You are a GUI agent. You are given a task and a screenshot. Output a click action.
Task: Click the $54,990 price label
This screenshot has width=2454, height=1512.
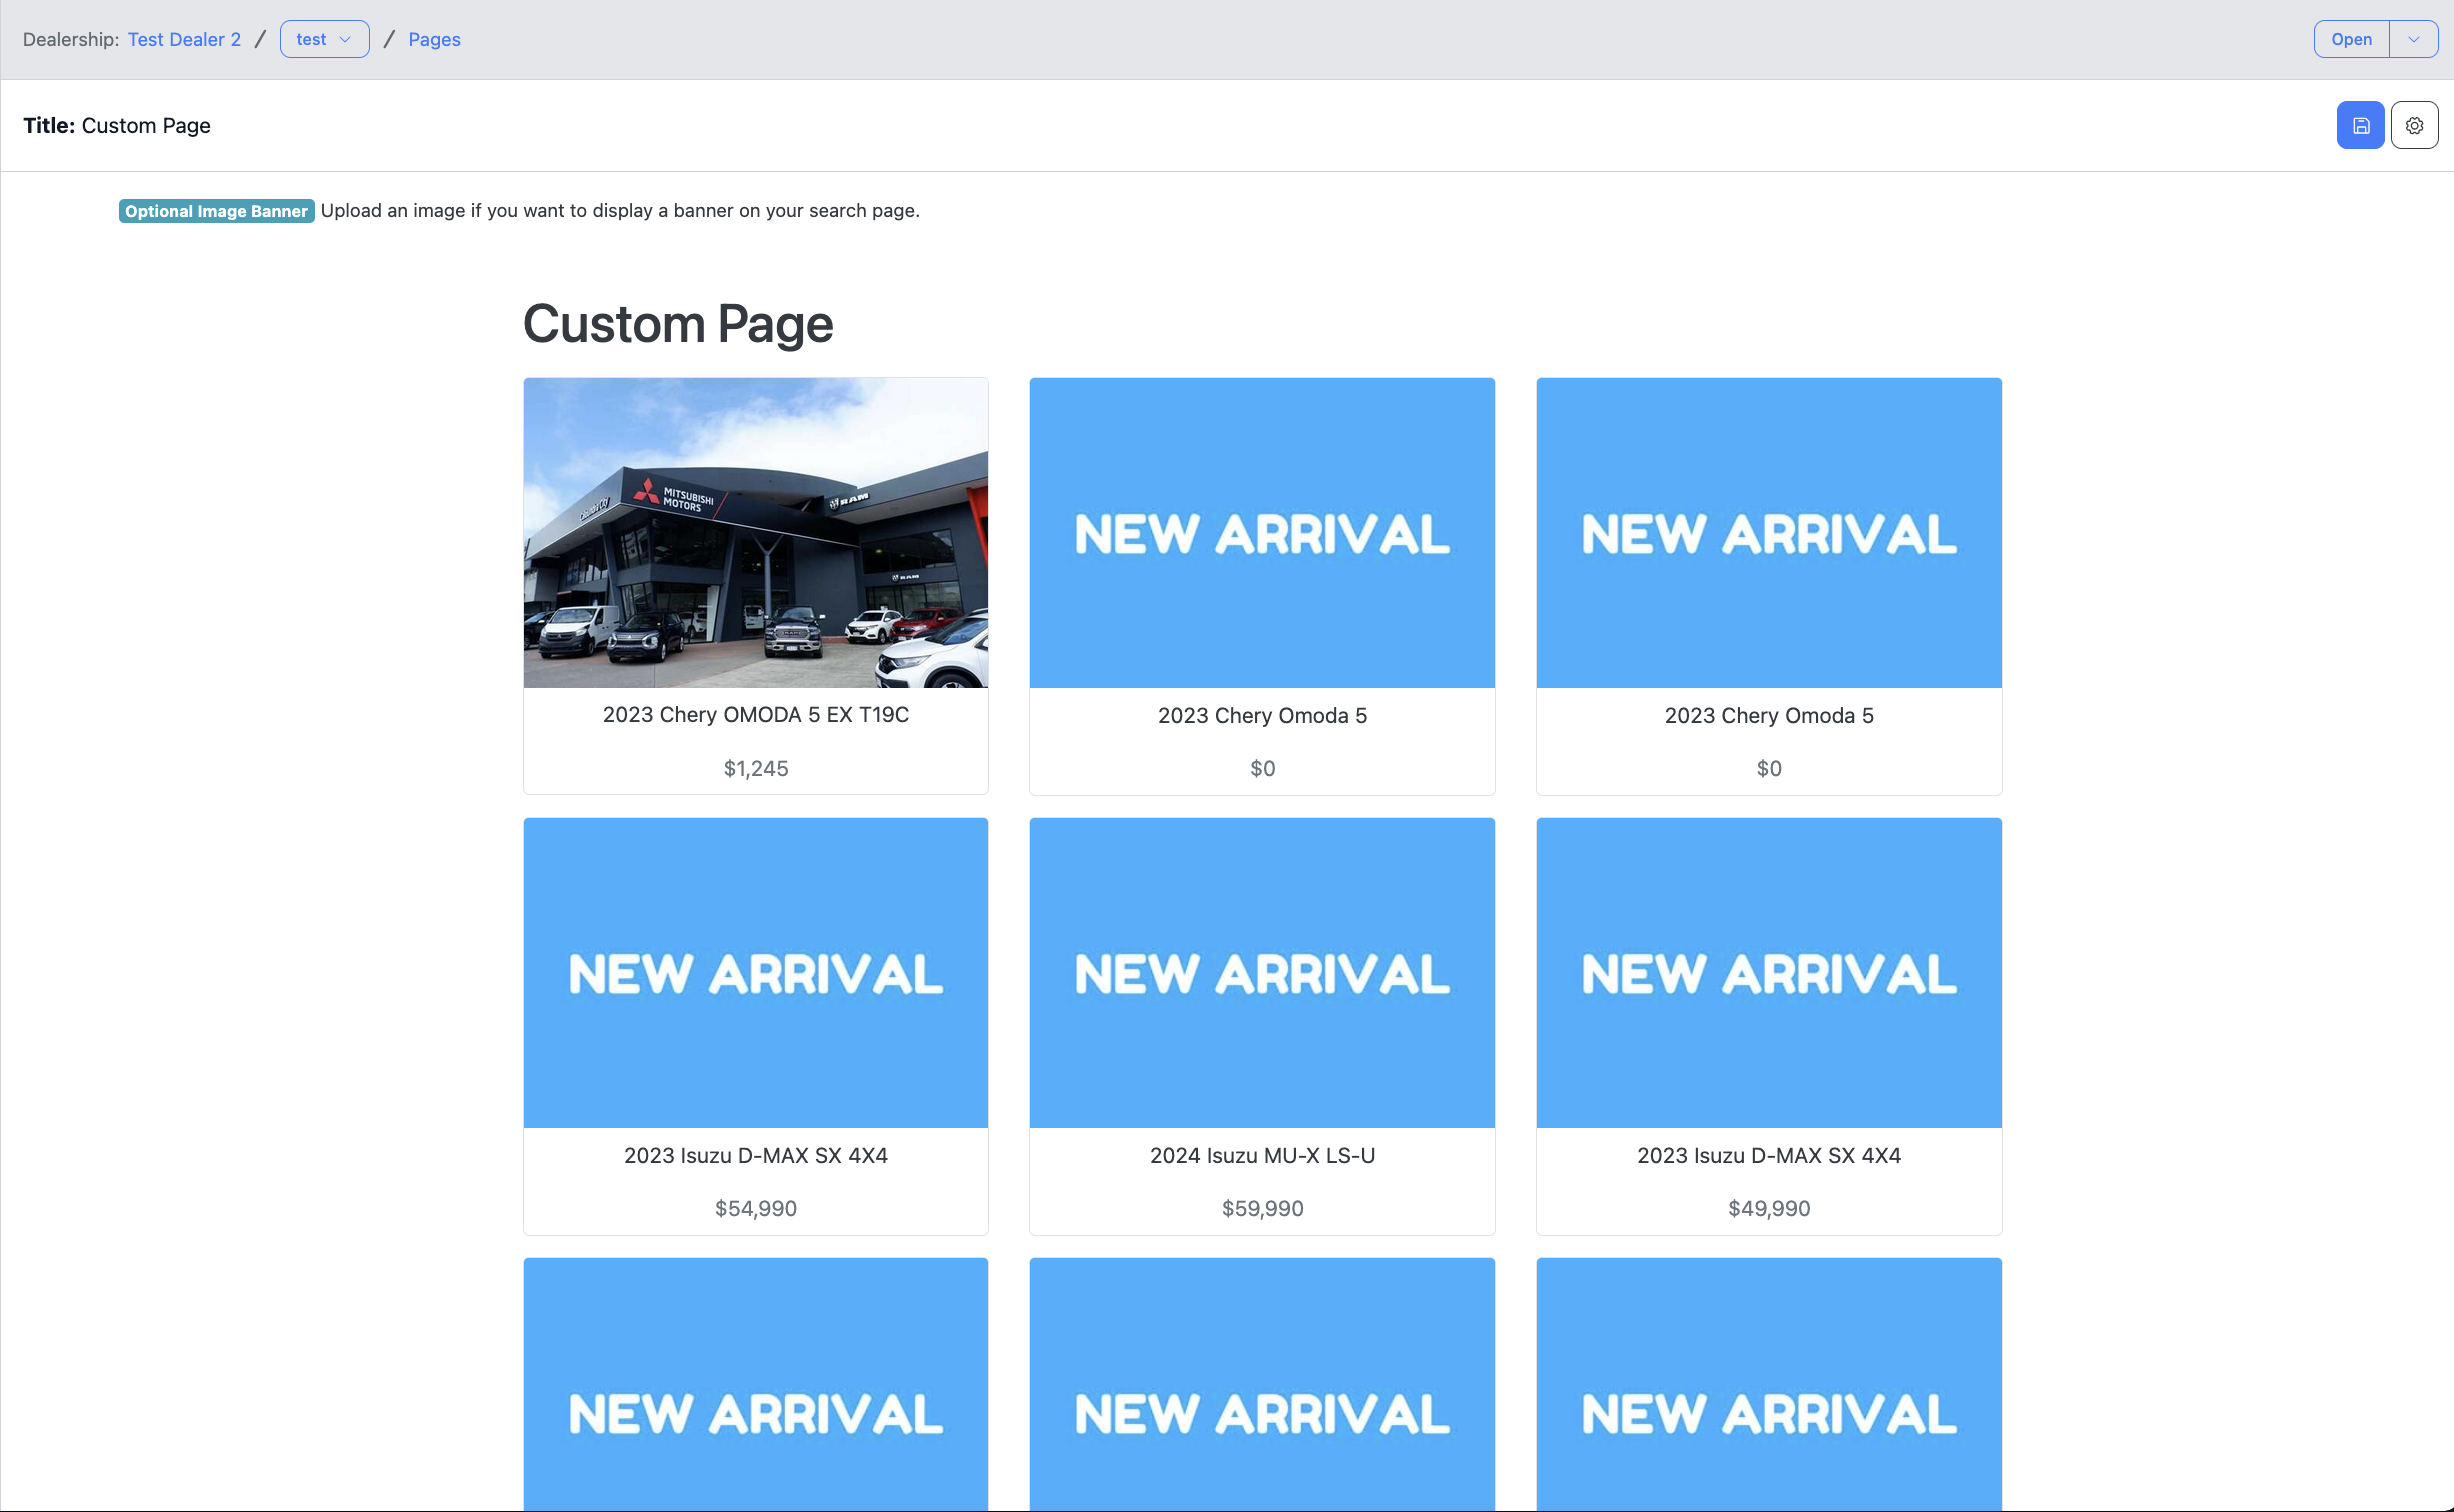pos(756,1208)
